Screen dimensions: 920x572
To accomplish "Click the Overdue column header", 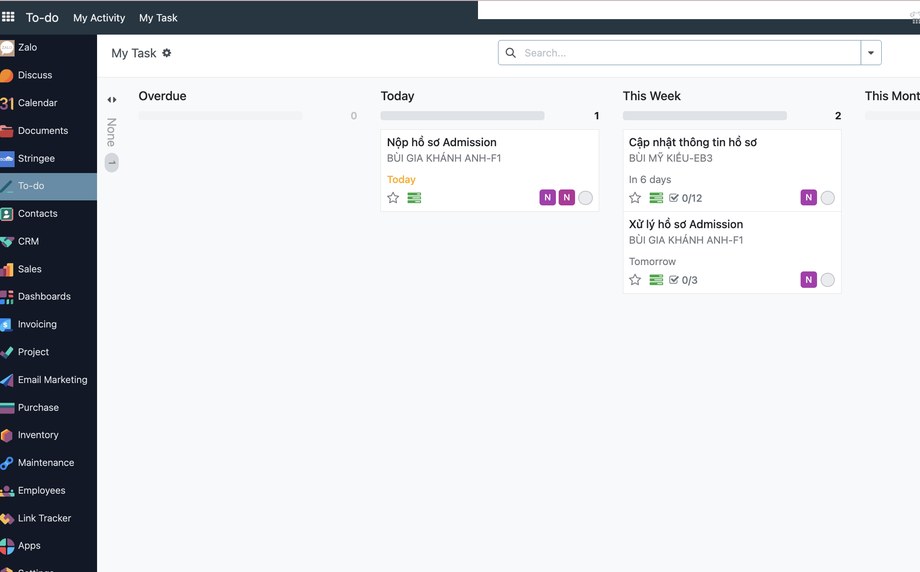I will coord(162,96).
